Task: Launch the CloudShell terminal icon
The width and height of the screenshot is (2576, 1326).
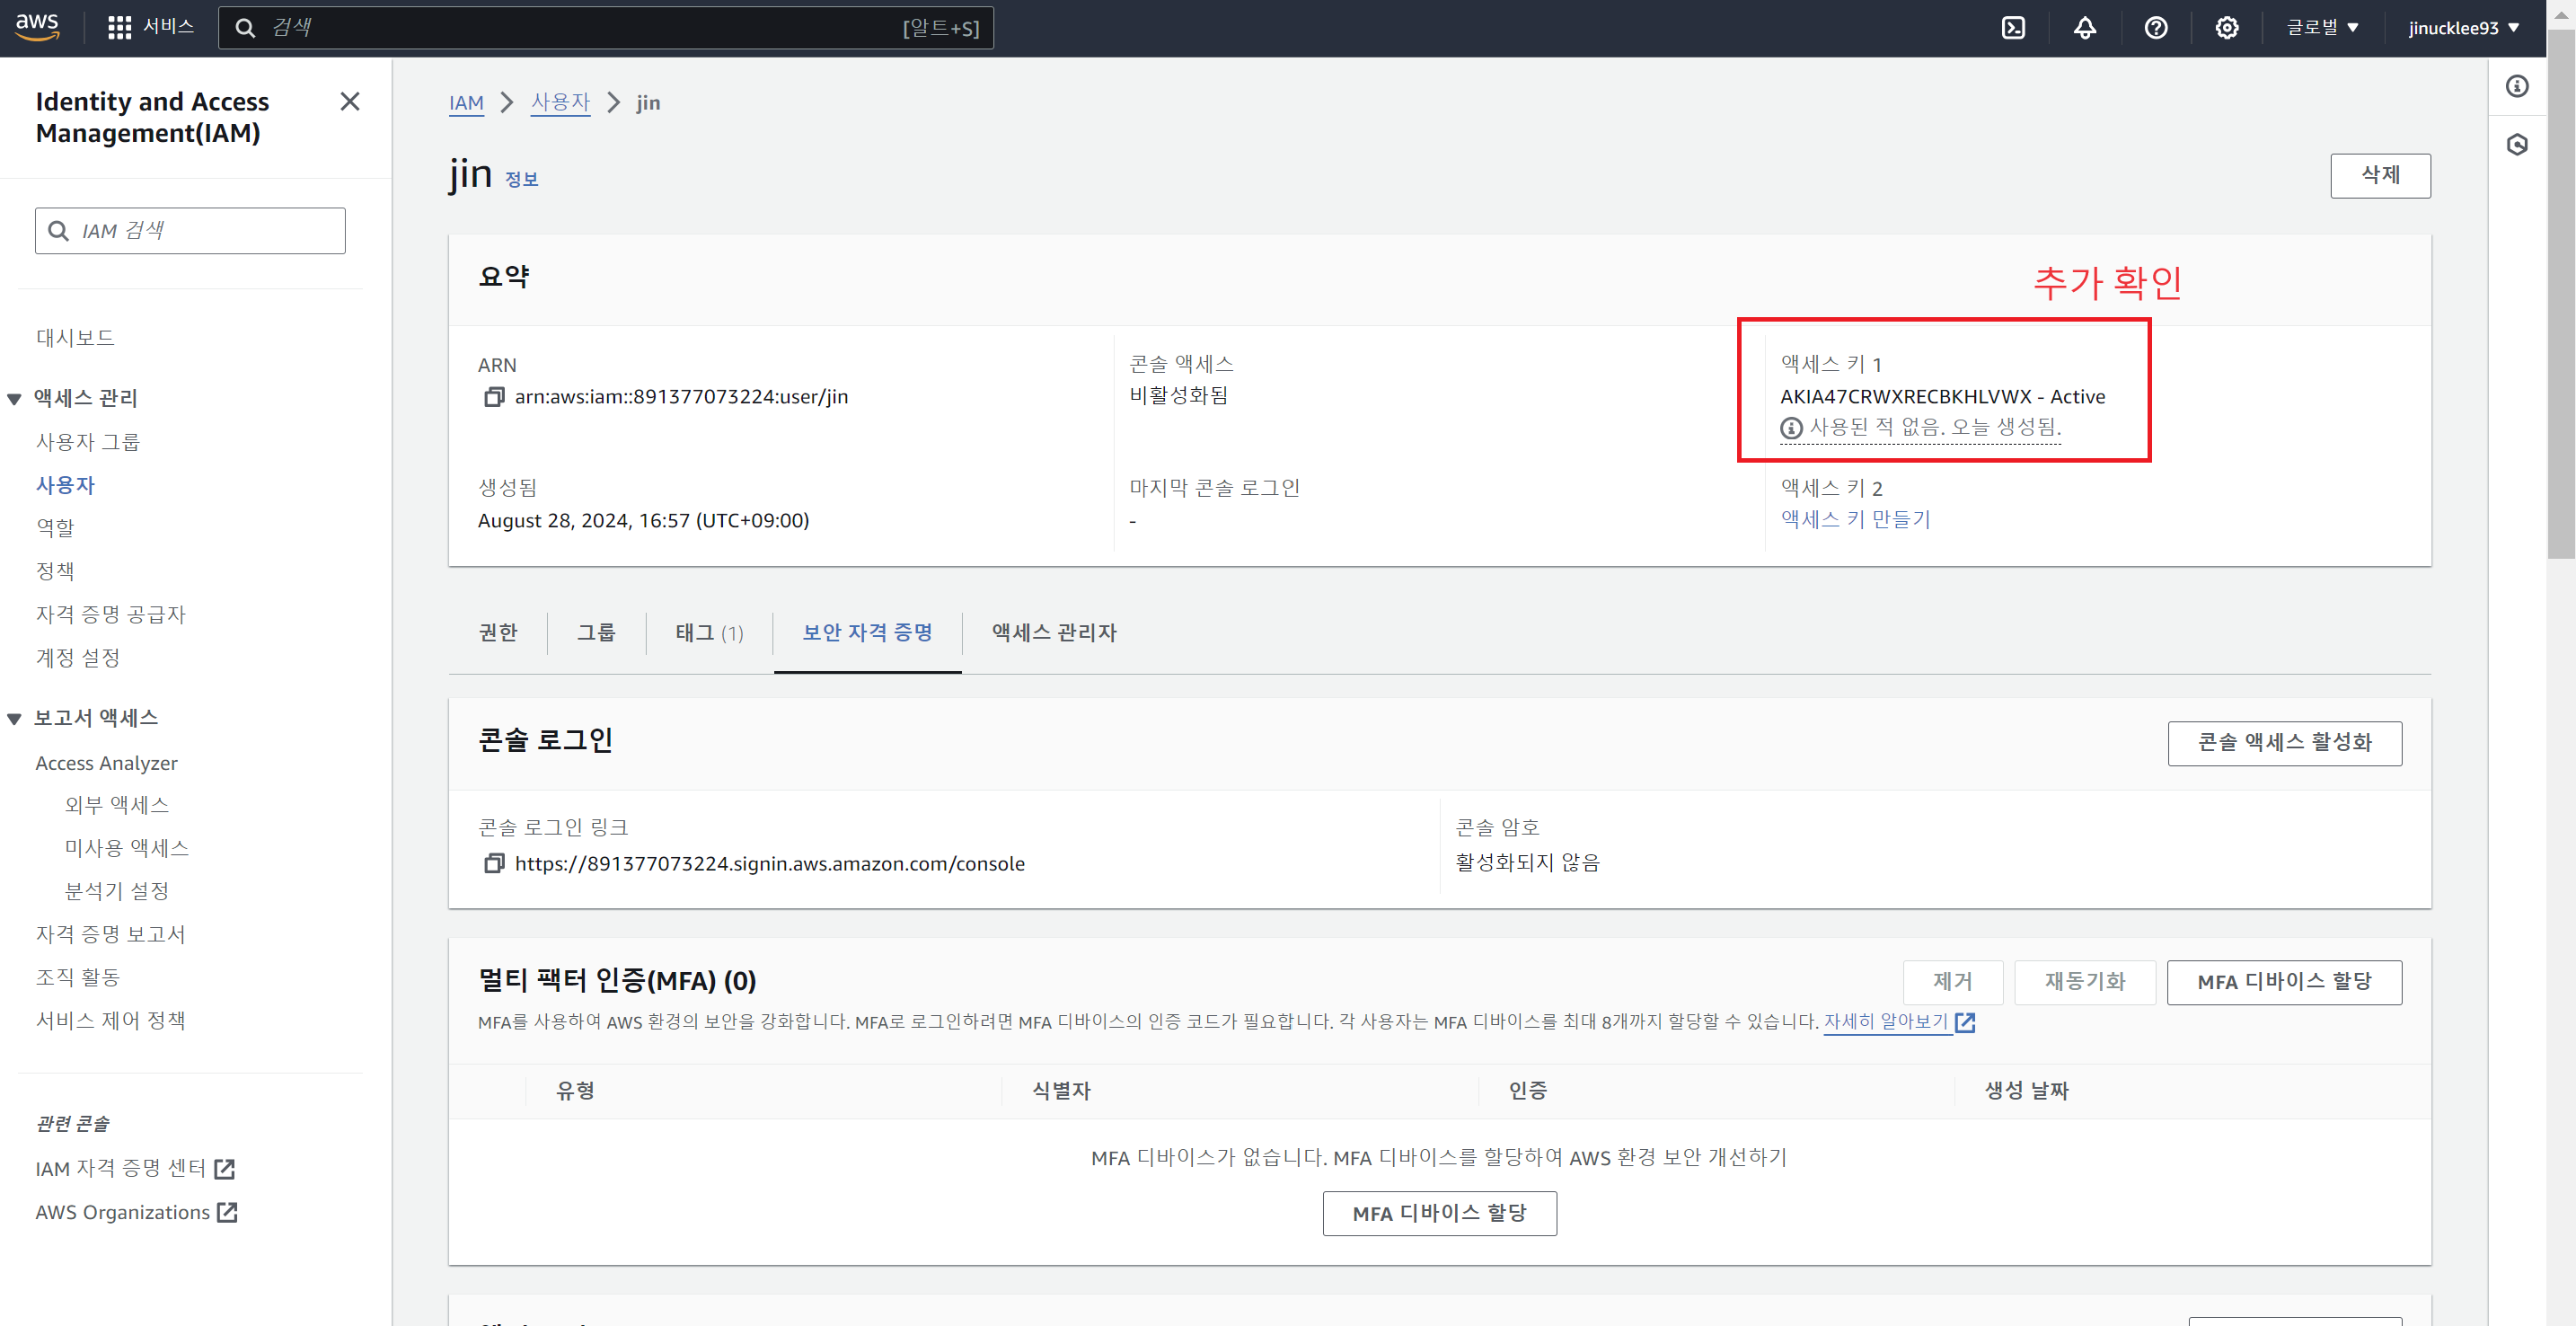Action: pyautogui.click(x=2013, y=28)
